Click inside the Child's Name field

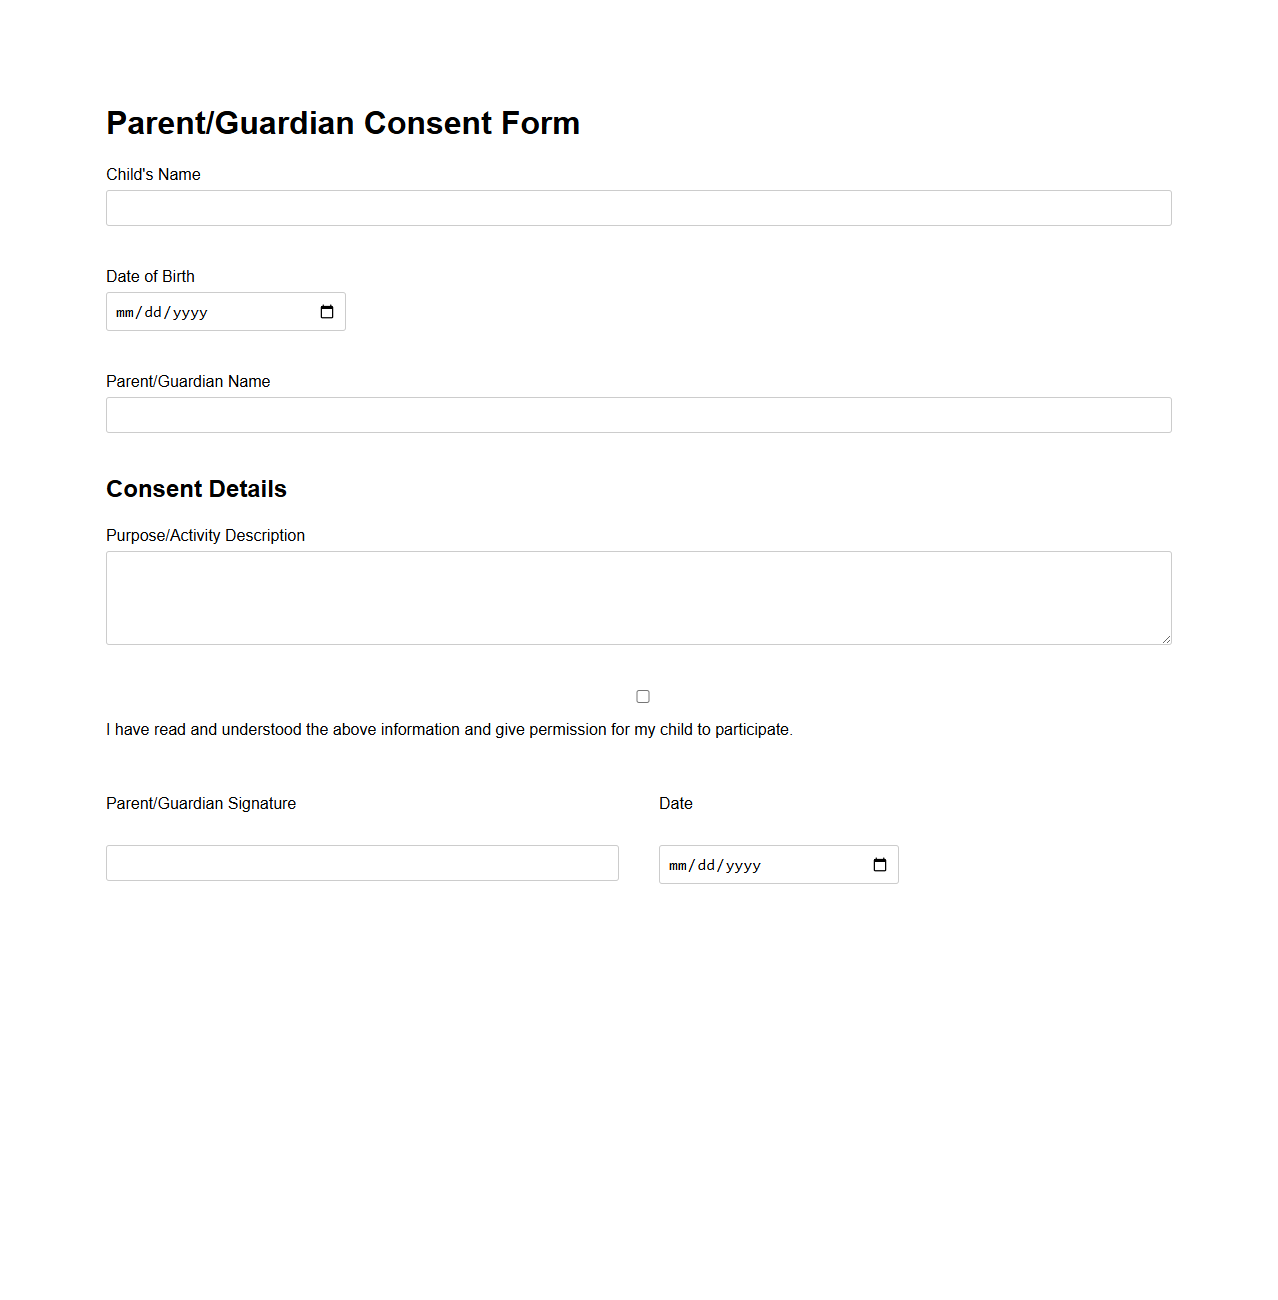coord(638,208)
